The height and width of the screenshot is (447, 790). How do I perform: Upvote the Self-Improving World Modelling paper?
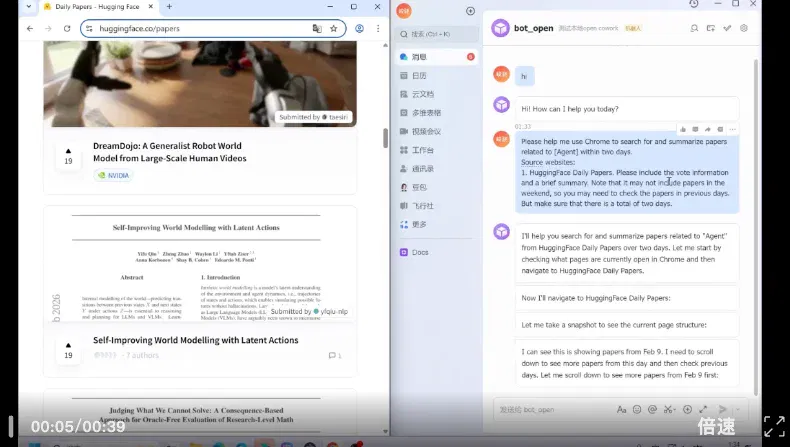69,351
